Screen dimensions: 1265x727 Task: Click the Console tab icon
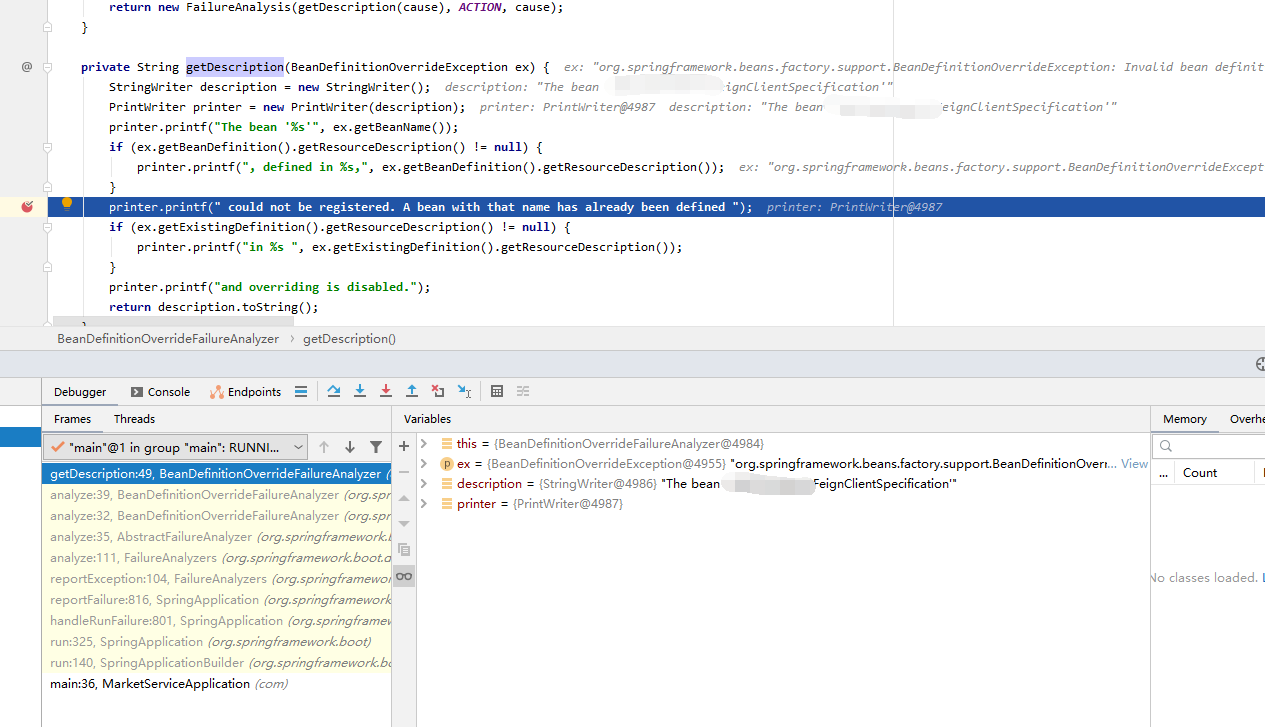click(137, 392)
